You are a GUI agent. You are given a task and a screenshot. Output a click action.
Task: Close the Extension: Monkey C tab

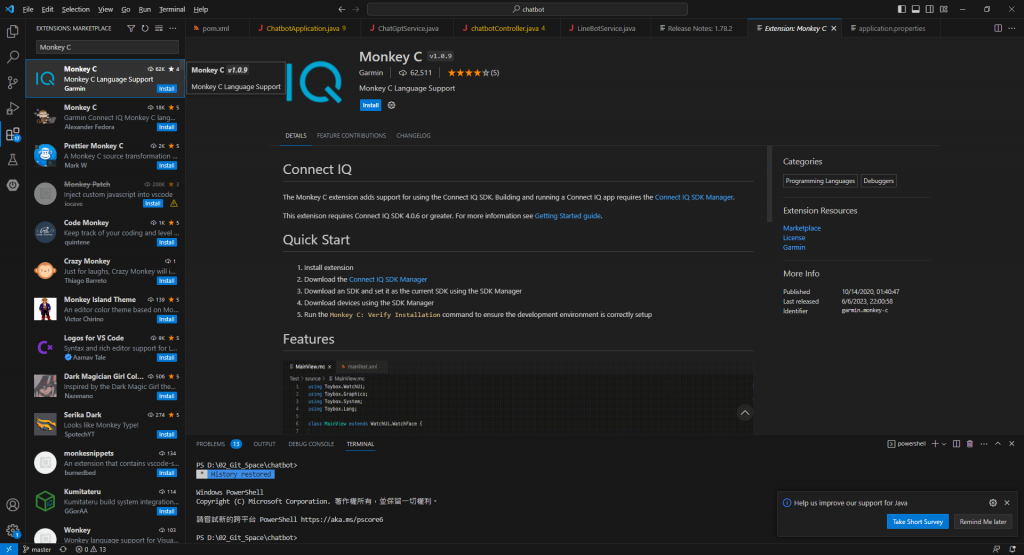[833, 28]
